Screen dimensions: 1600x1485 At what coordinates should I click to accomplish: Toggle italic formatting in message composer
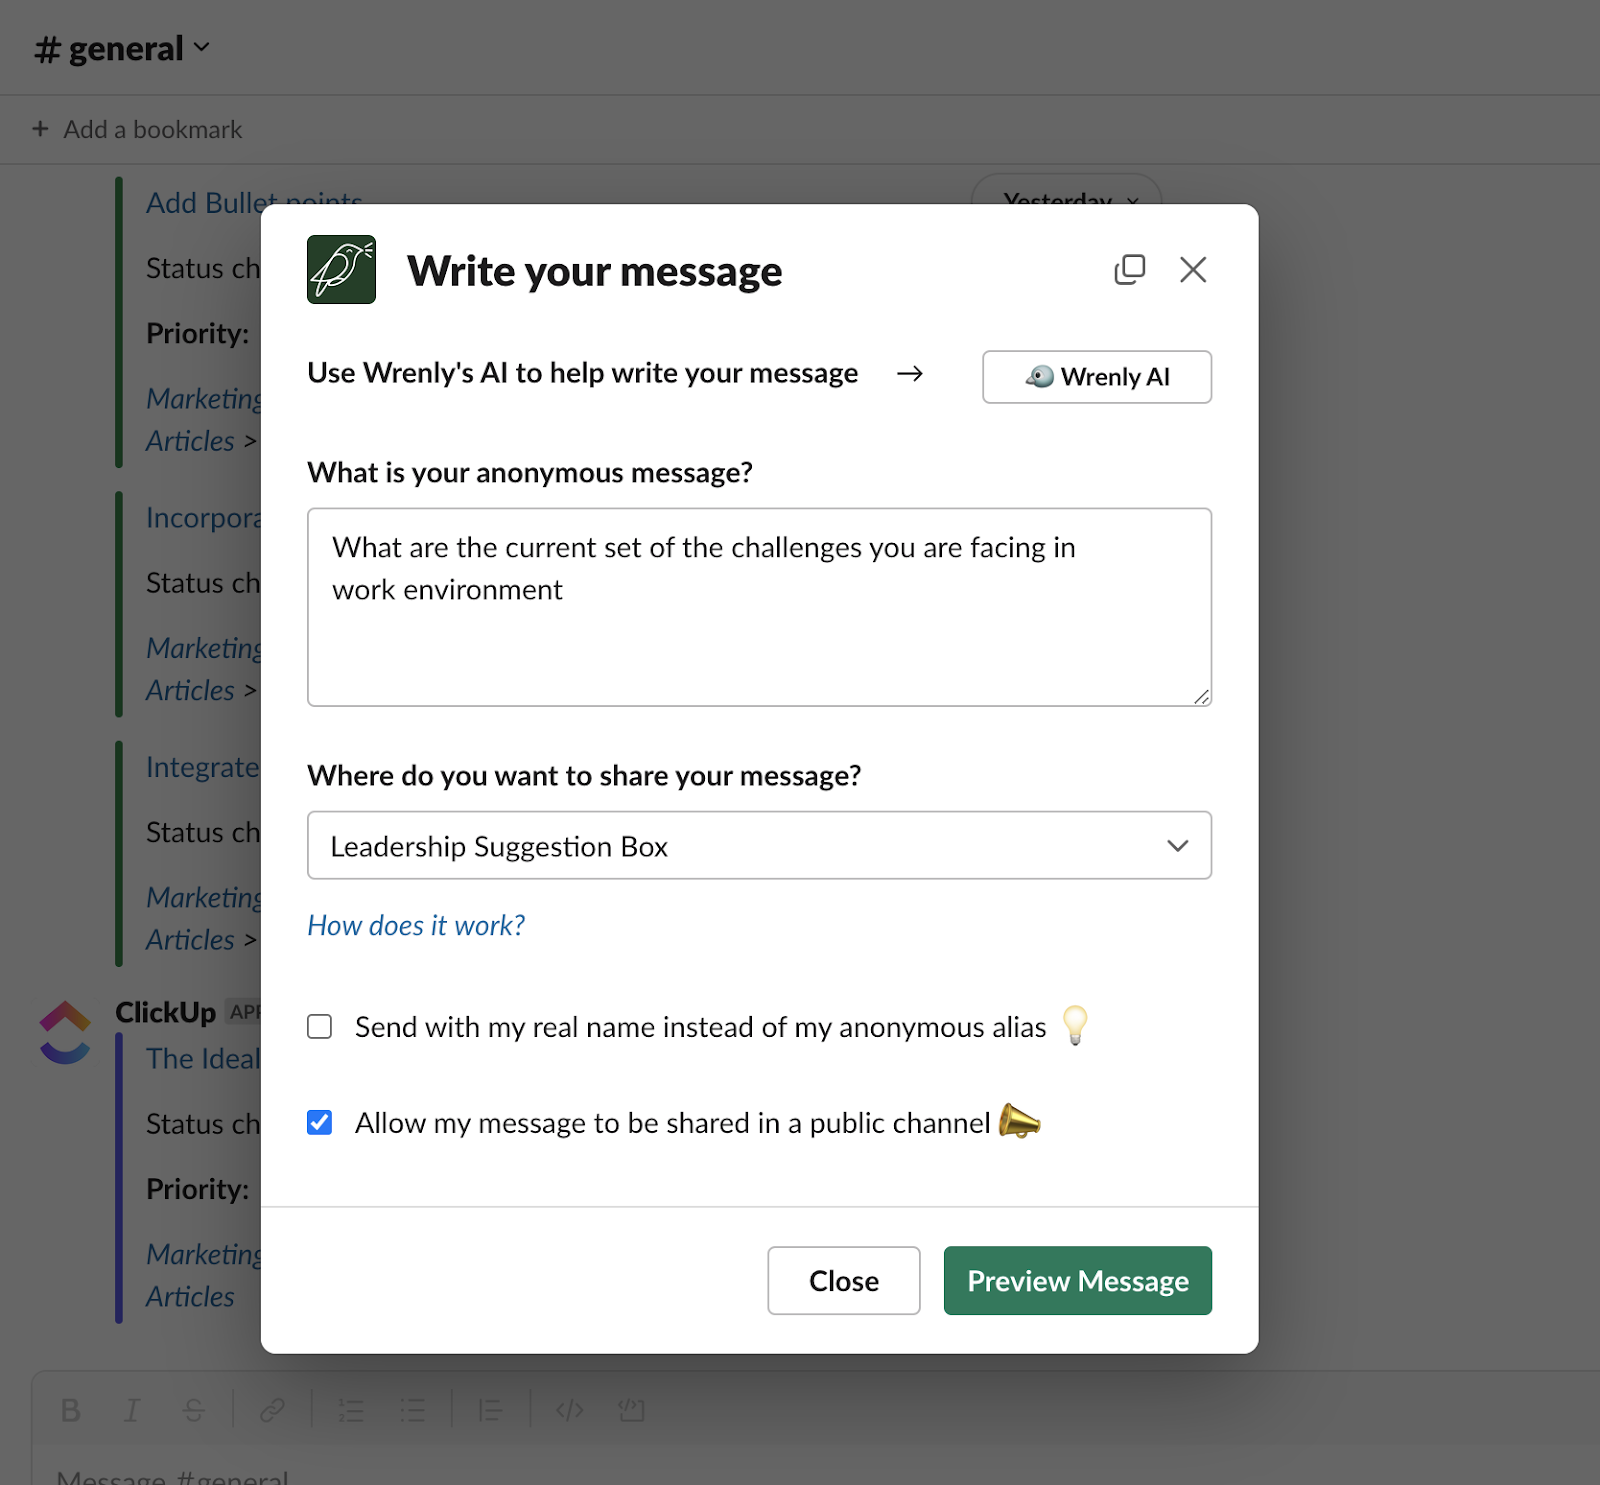131,1411
